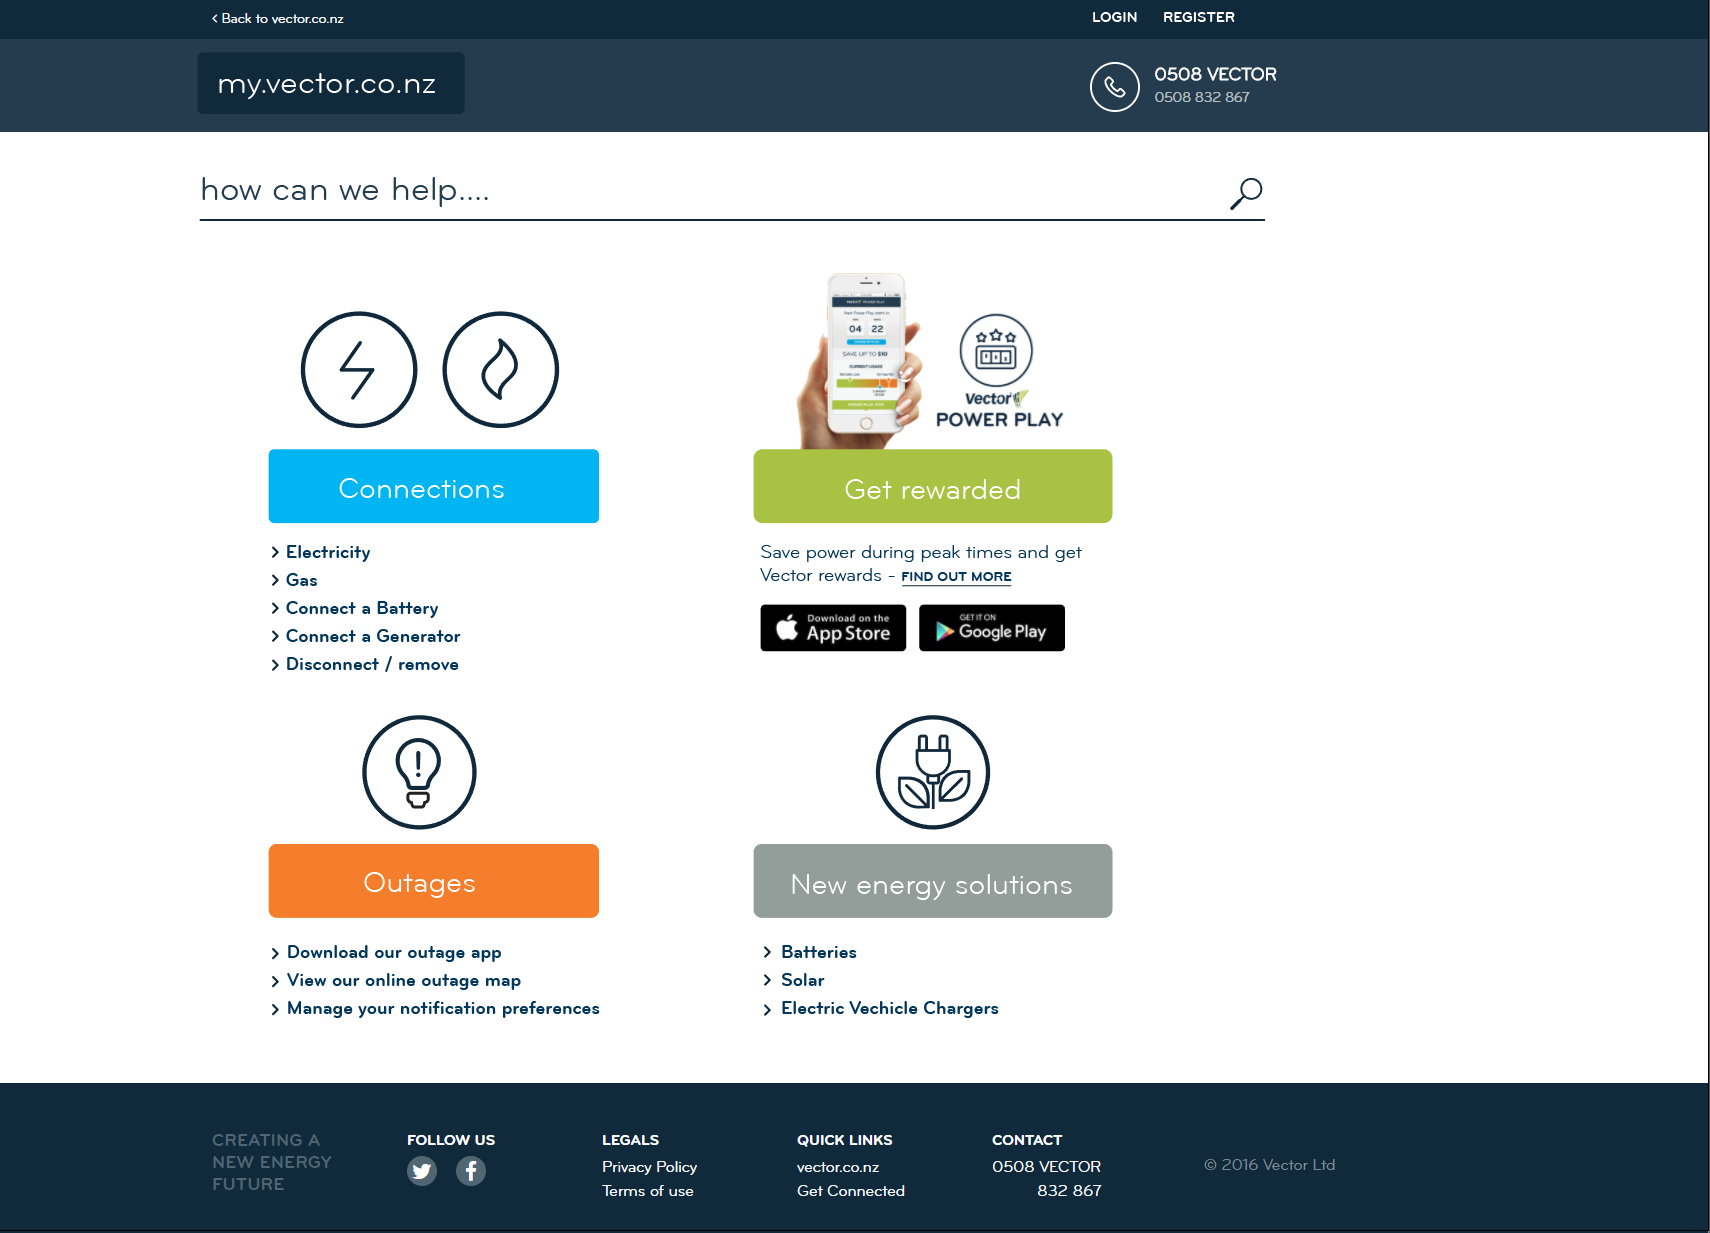This screenshot has width=1710, height=1233.
Task: Open the Get rewarded button
Action: coord(933,486)
